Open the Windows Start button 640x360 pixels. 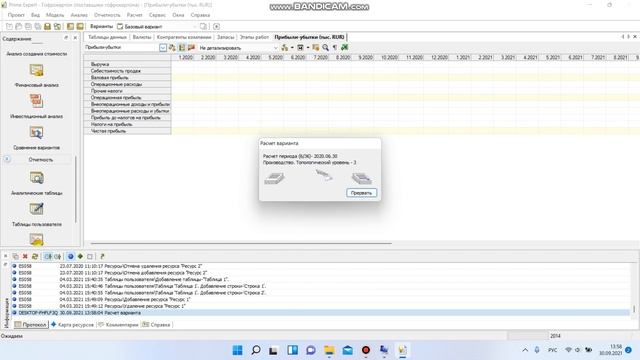pos(238,350)
